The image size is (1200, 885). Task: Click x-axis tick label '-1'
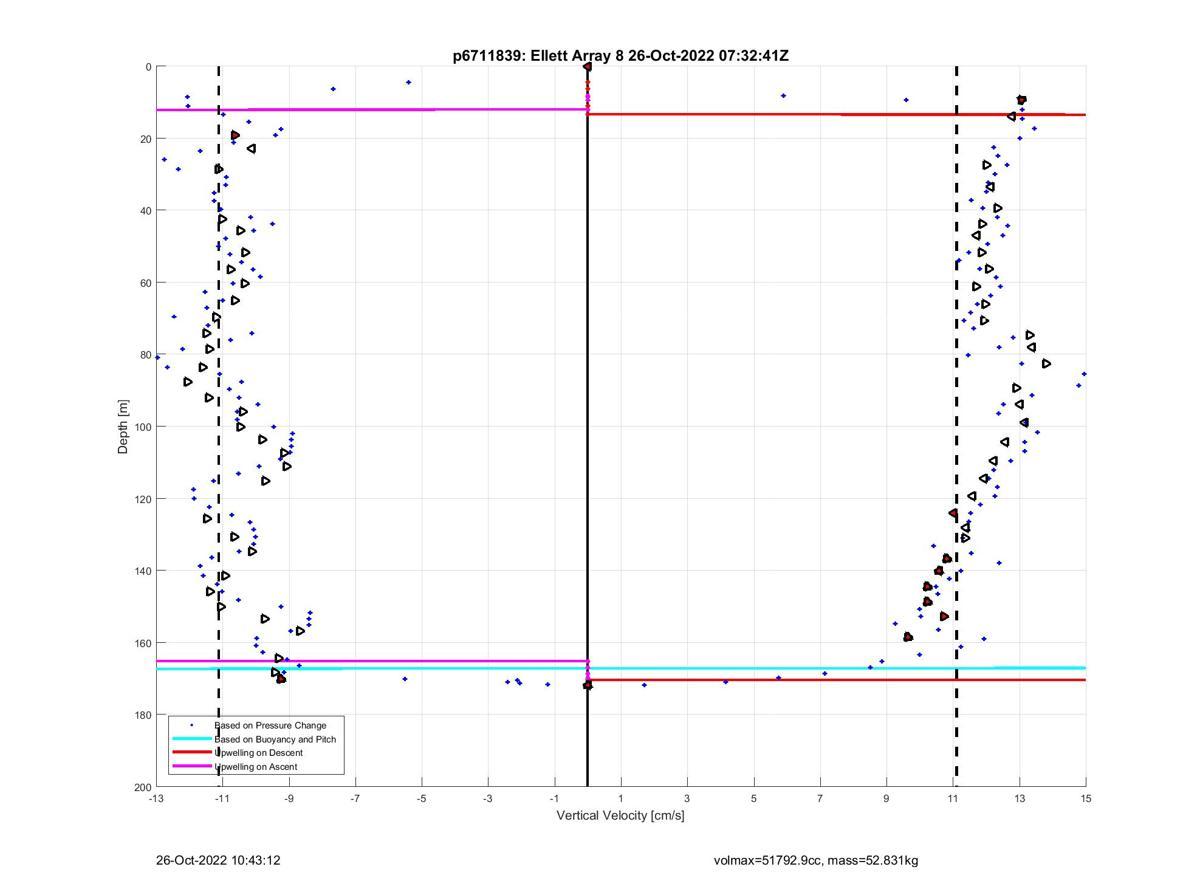pyautogui.click(x=554, y=799)
